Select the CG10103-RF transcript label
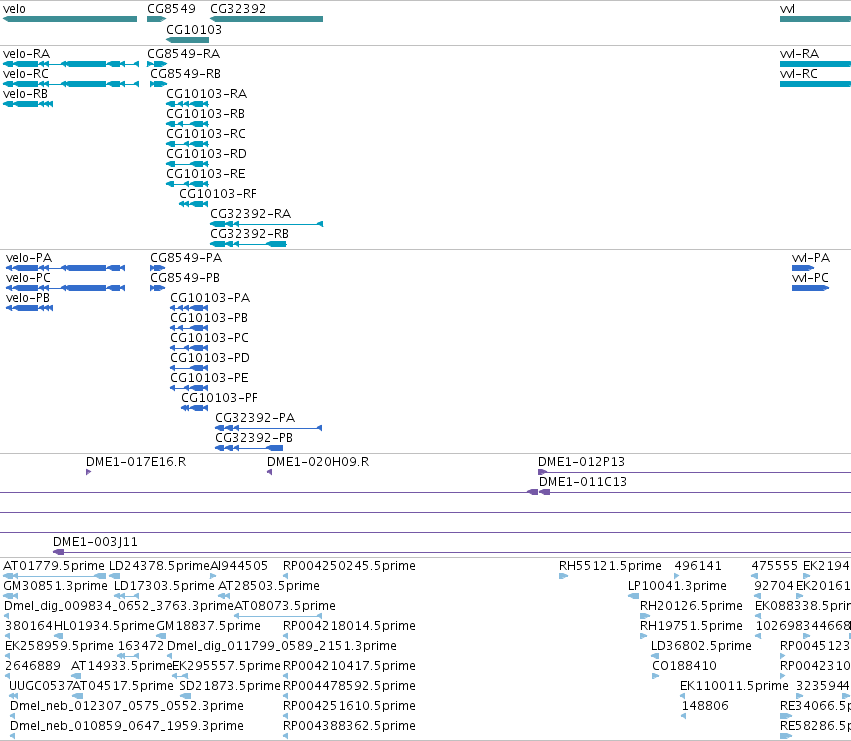The image size is (851, 741). tap(218, 194)
